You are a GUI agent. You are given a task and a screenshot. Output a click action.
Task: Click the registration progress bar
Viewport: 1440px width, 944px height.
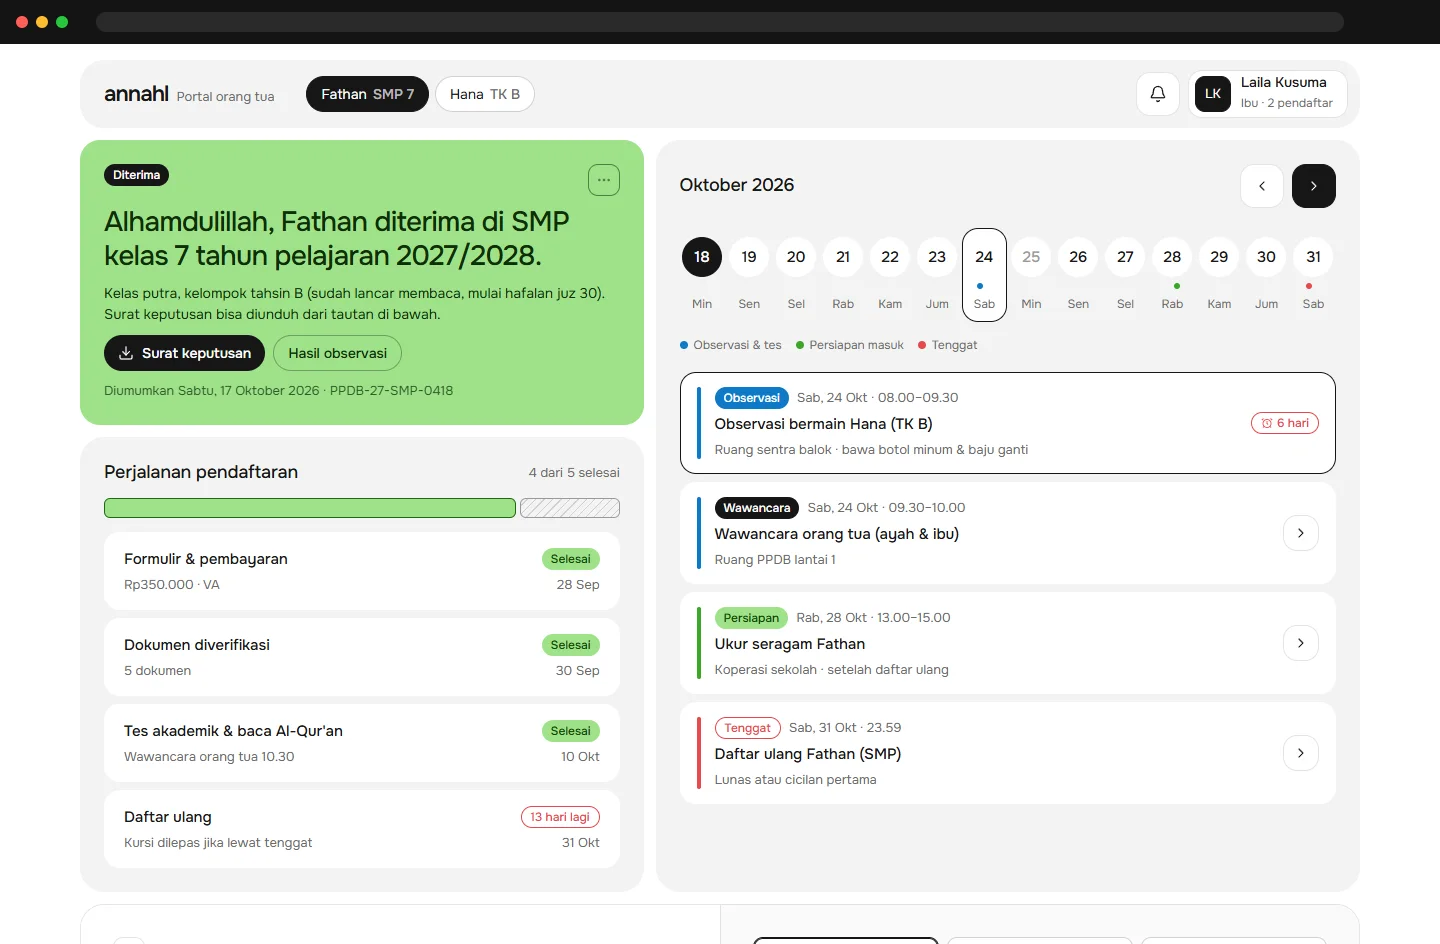tap(362, 508)
